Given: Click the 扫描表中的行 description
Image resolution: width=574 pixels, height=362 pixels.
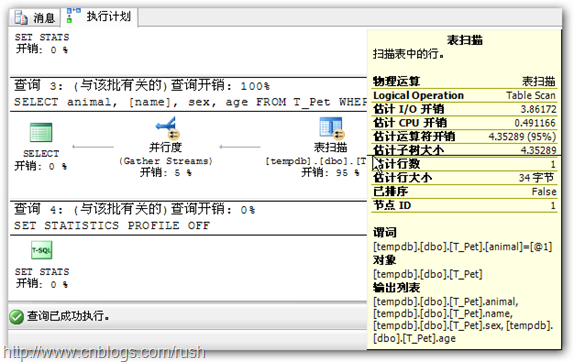Looking at the screenshot, I should pyautogui.click(x=409, y=54).
